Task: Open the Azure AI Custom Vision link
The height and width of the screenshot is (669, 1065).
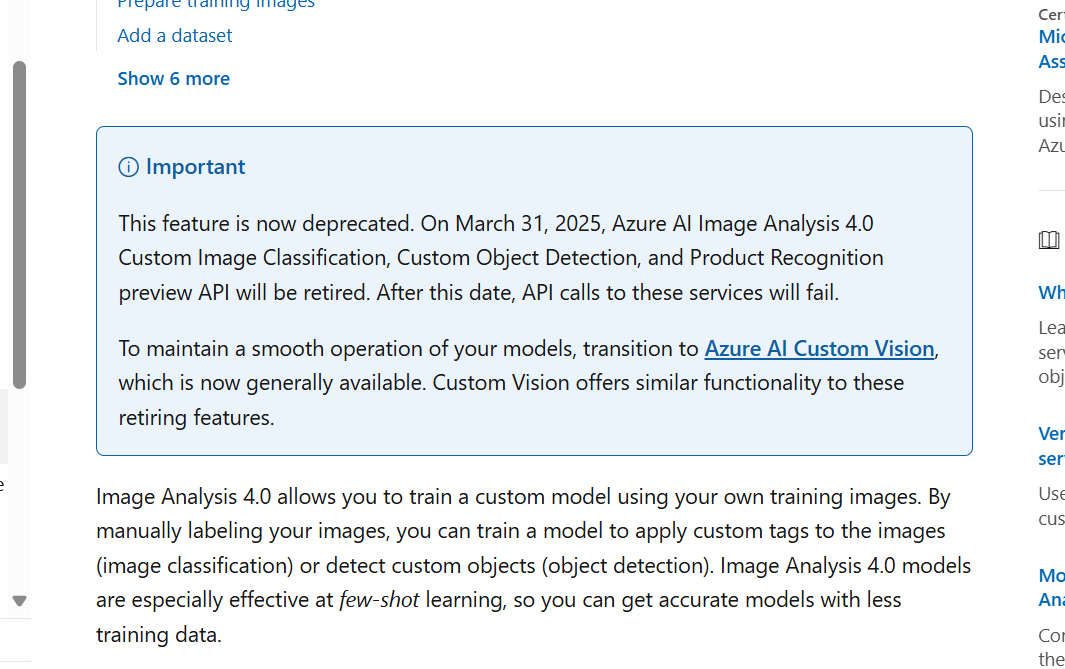Action: click(x=819, y=348)
